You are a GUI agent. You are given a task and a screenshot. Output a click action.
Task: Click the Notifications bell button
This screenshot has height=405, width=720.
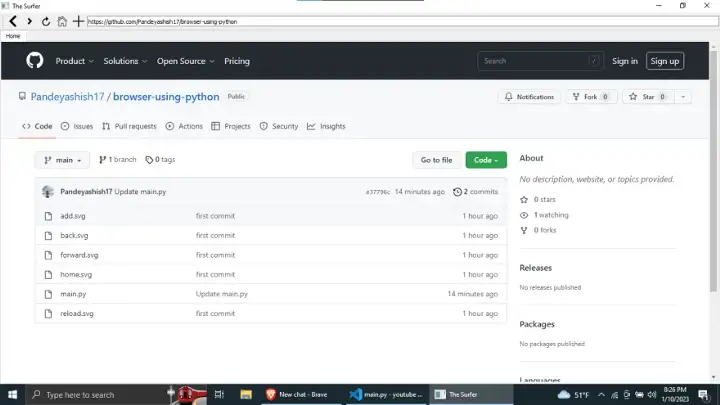tap(529, 97)
